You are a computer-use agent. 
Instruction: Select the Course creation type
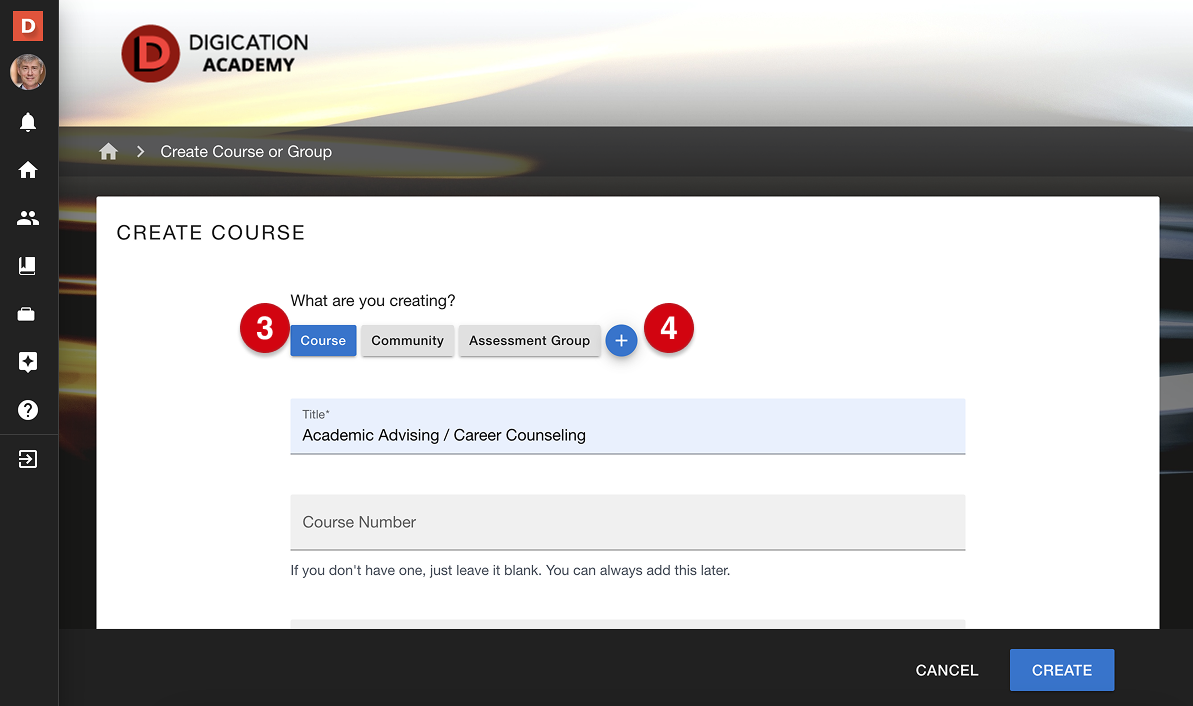[322, 340]
